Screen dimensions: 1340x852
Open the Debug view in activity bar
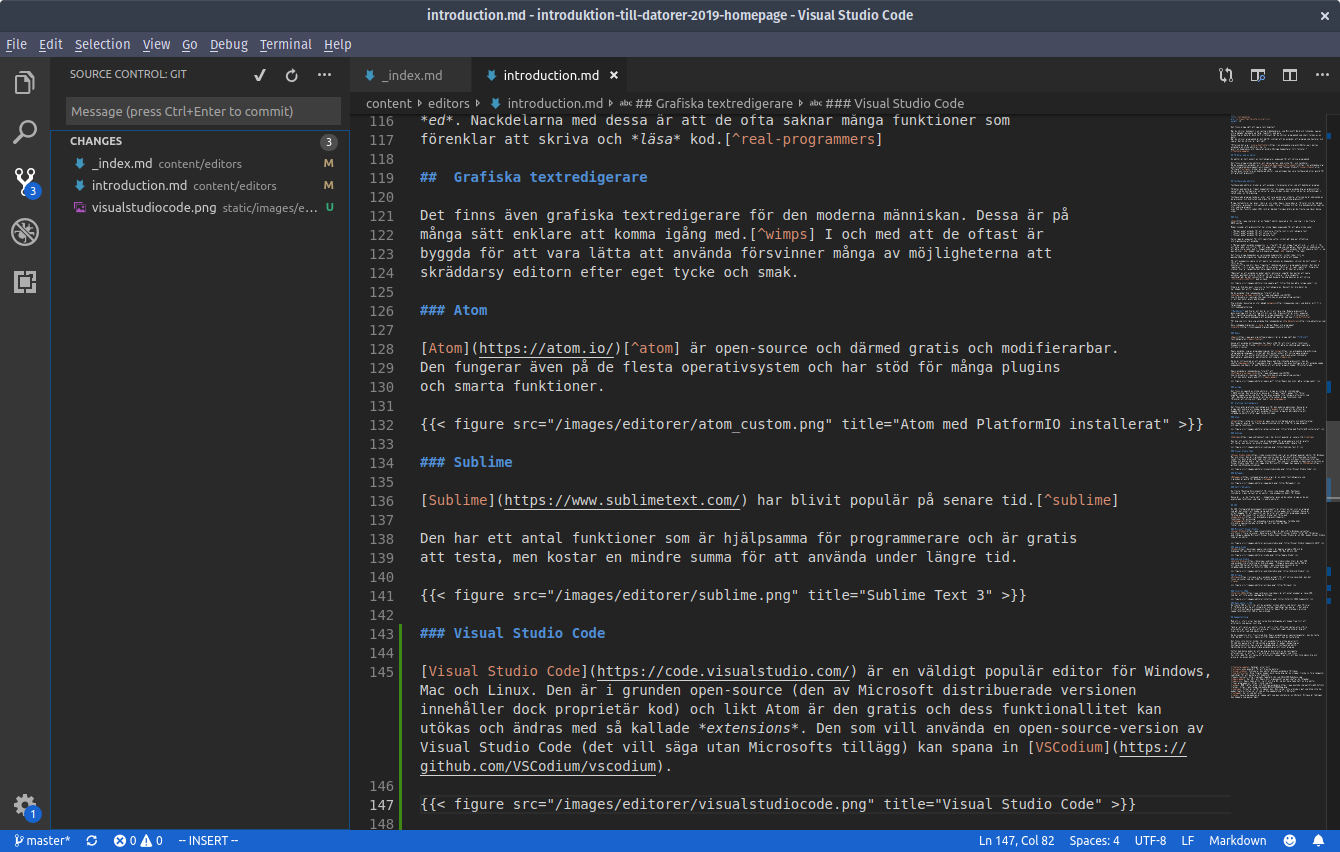coord(25,232)
